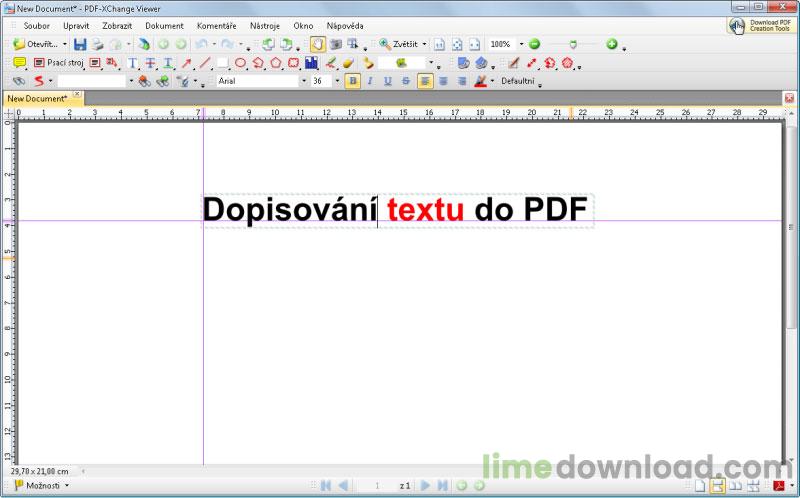The height and width of the screenshot is (498, 800).
Task: Click the green Zoom In plus button
Action: (x=612, y=44)
